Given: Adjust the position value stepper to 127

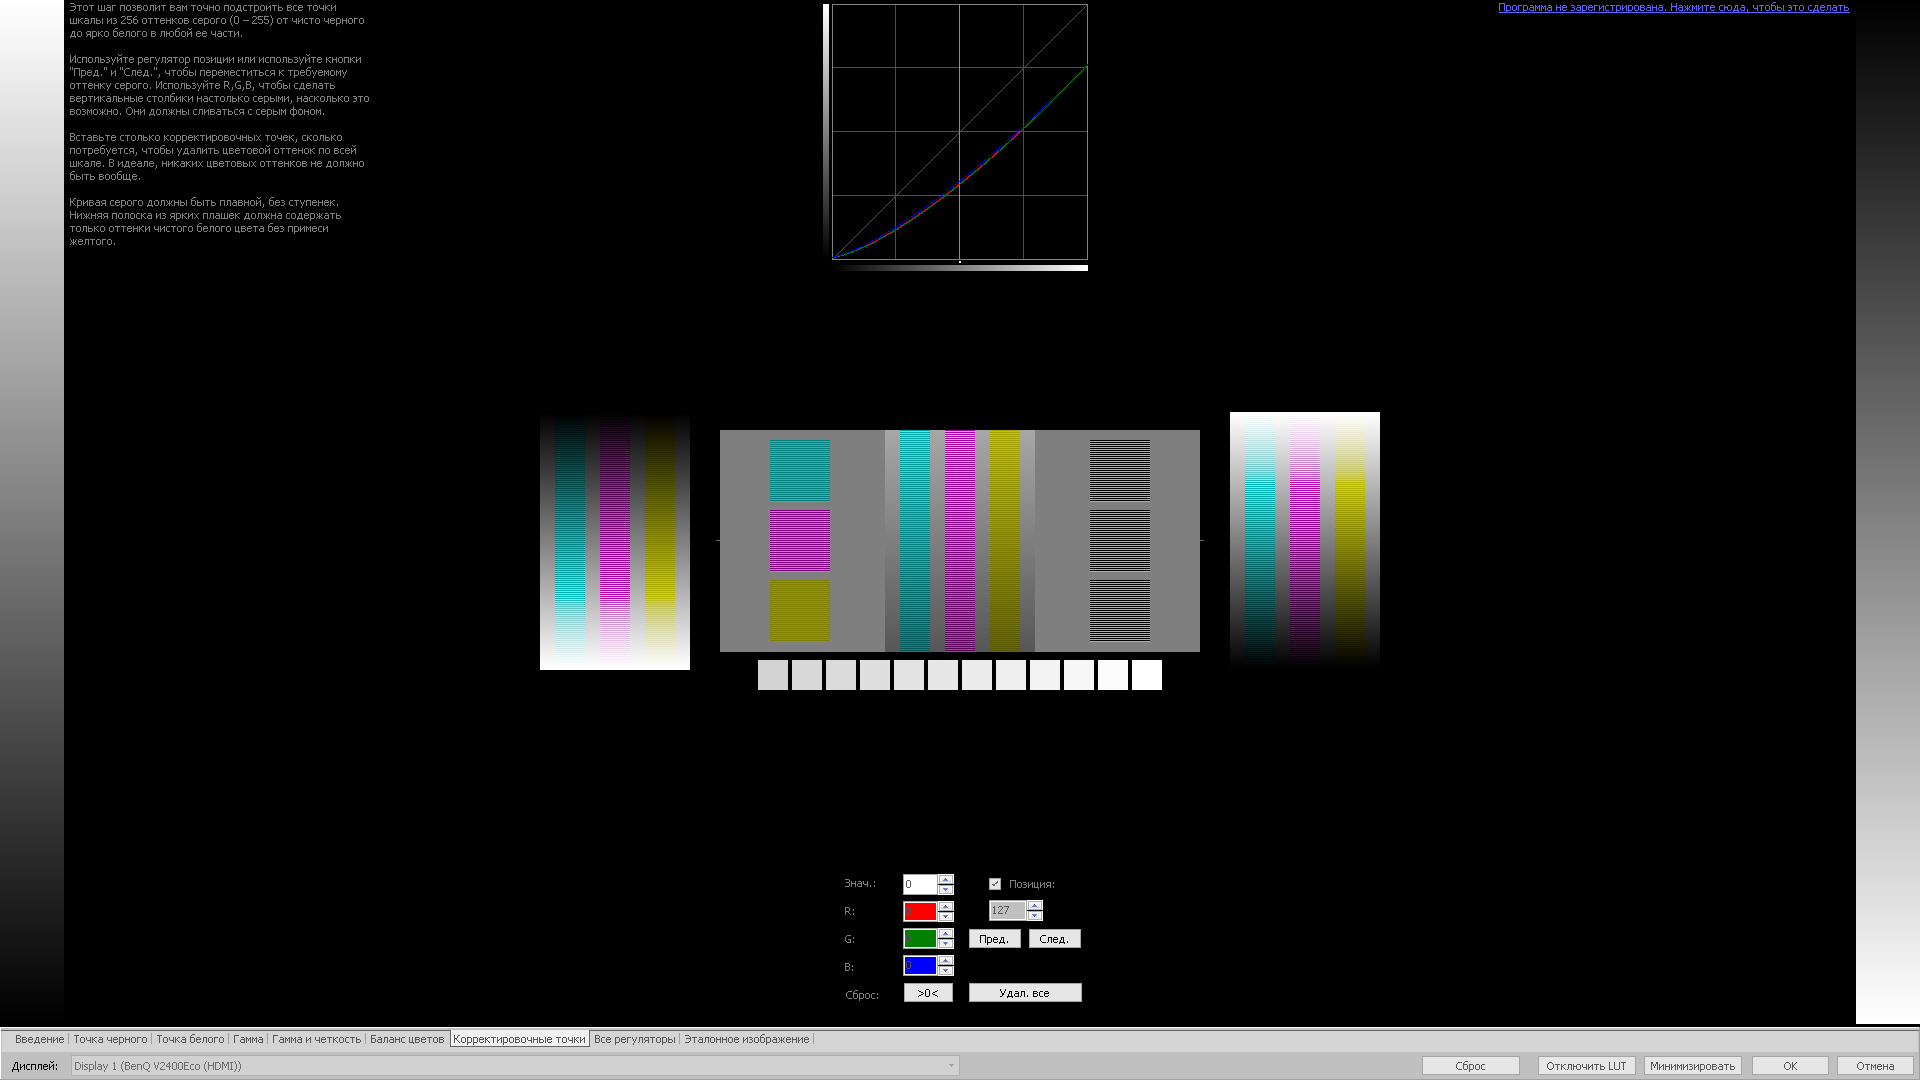Looking at the screenshot, I should tap(1034, 910).
